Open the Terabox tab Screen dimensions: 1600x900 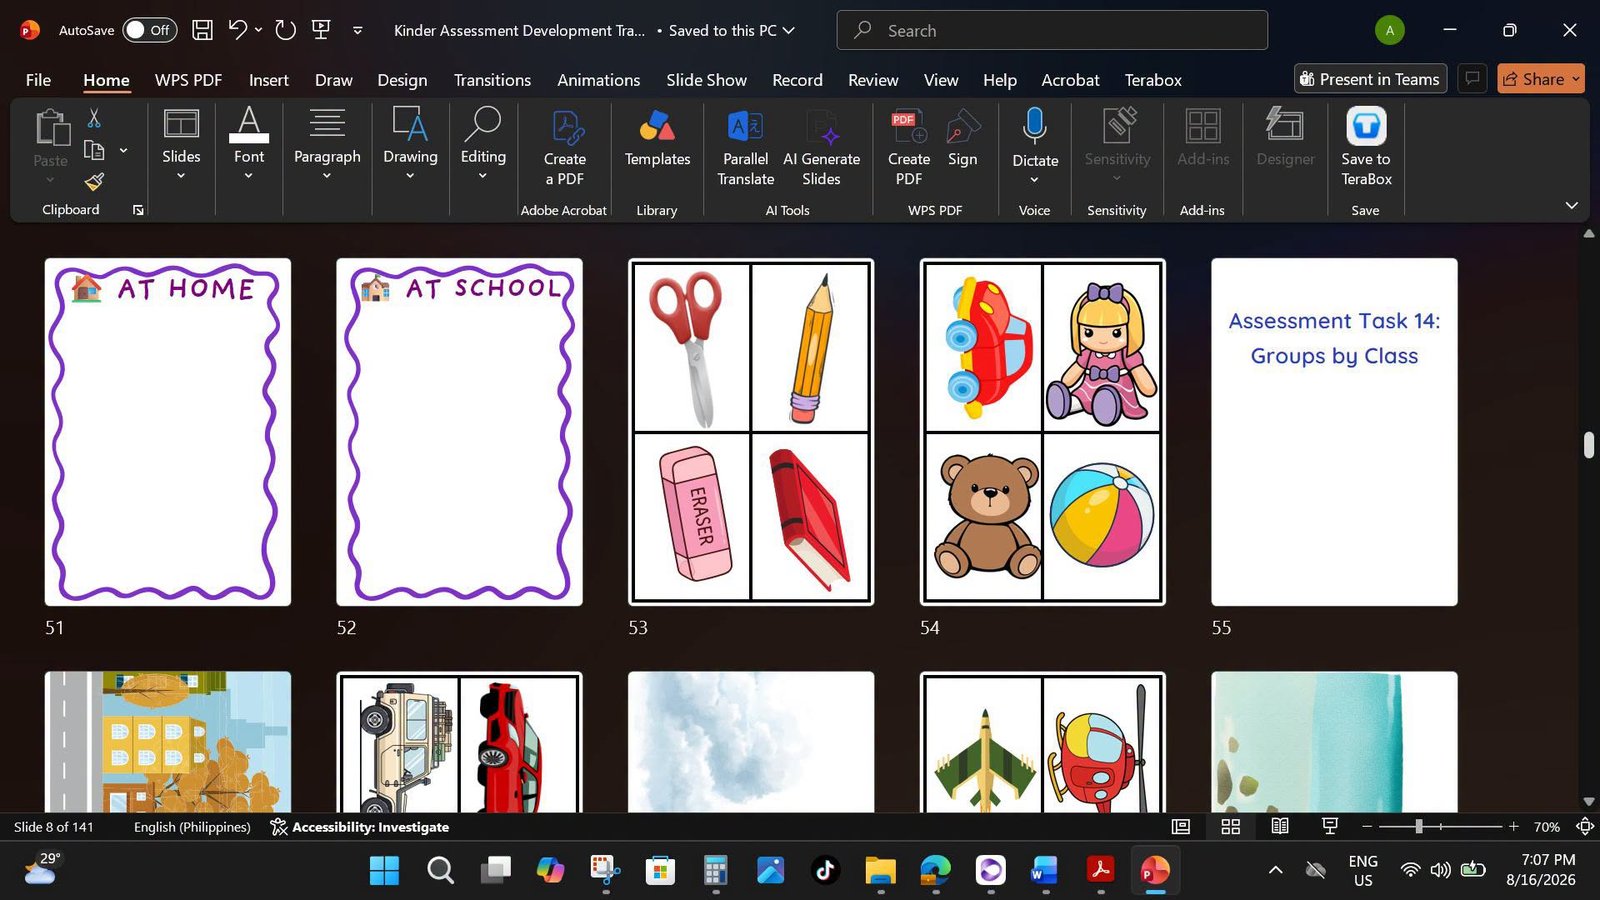[x=1153, y=80]
